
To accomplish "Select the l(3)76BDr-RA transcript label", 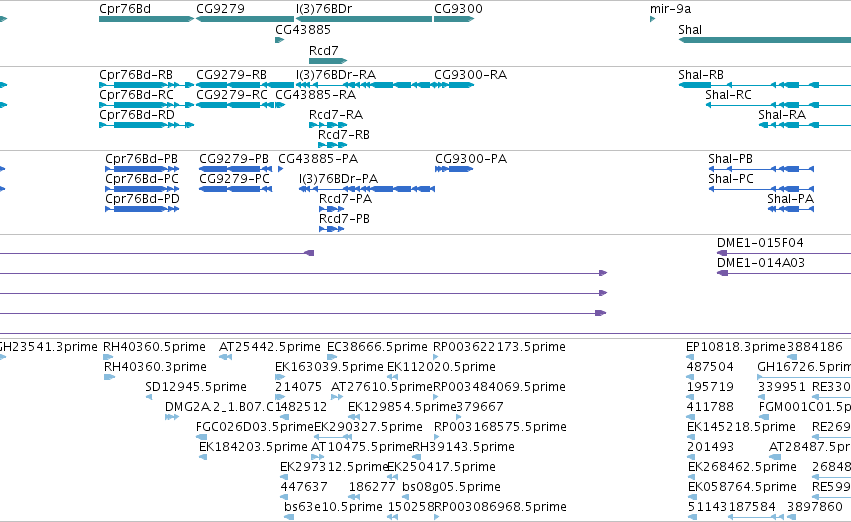I will (336, 75).
